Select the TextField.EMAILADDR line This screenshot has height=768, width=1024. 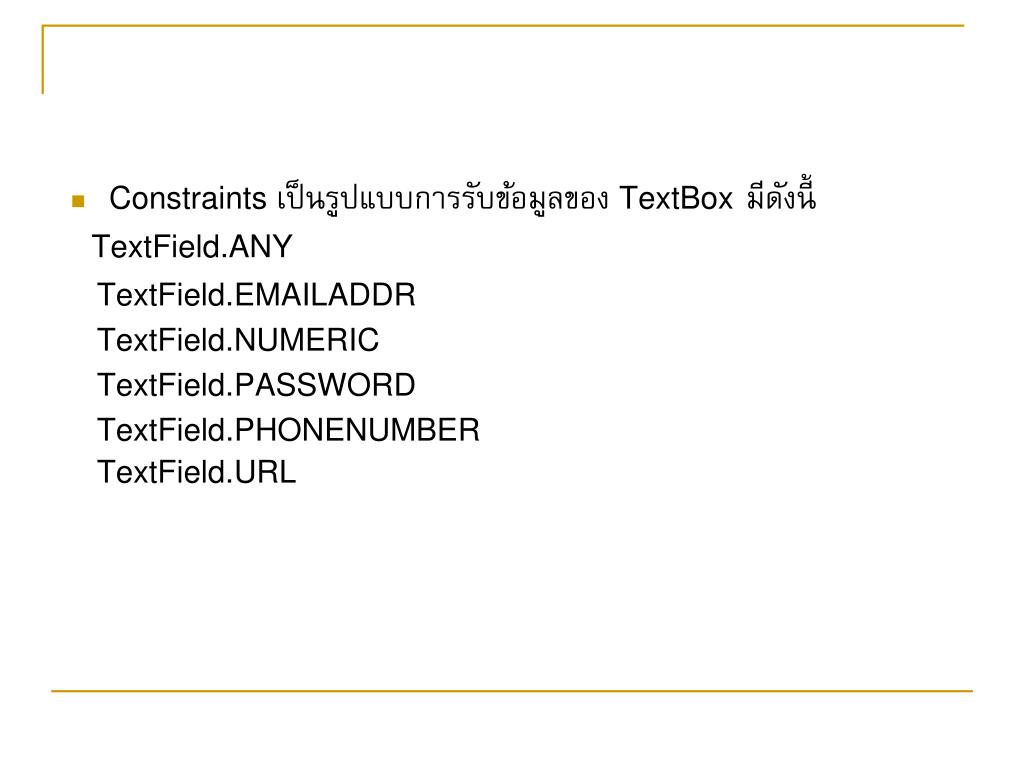[256, 295]
